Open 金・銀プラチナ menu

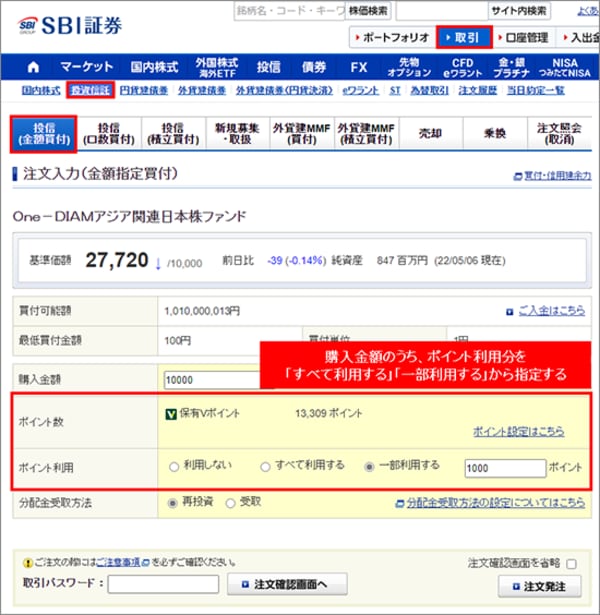[x=511, y=67]
